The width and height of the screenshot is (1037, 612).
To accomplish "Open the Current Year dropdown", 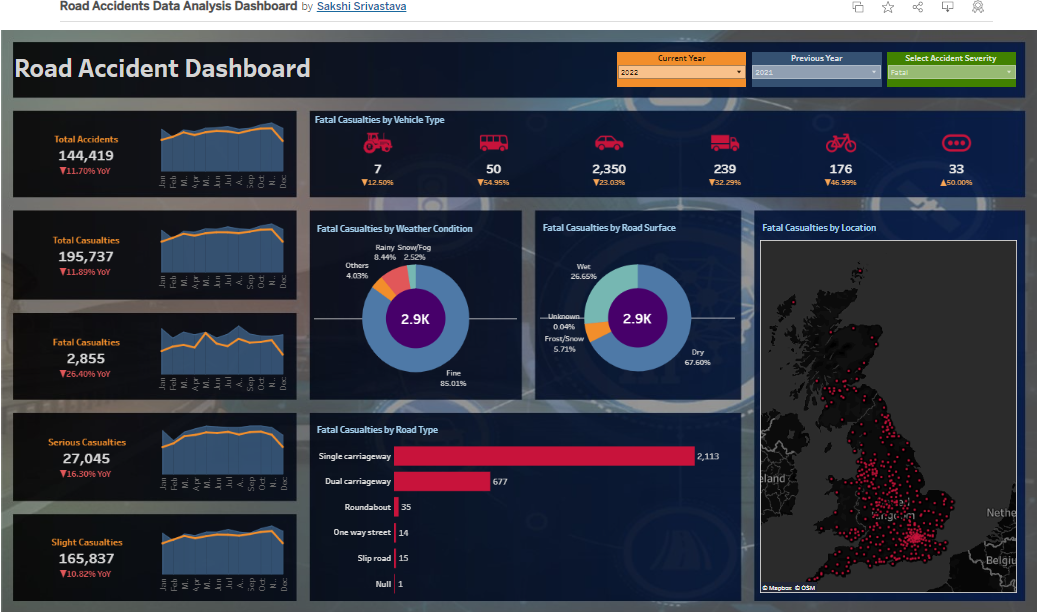I will click(x=681, y=72).
